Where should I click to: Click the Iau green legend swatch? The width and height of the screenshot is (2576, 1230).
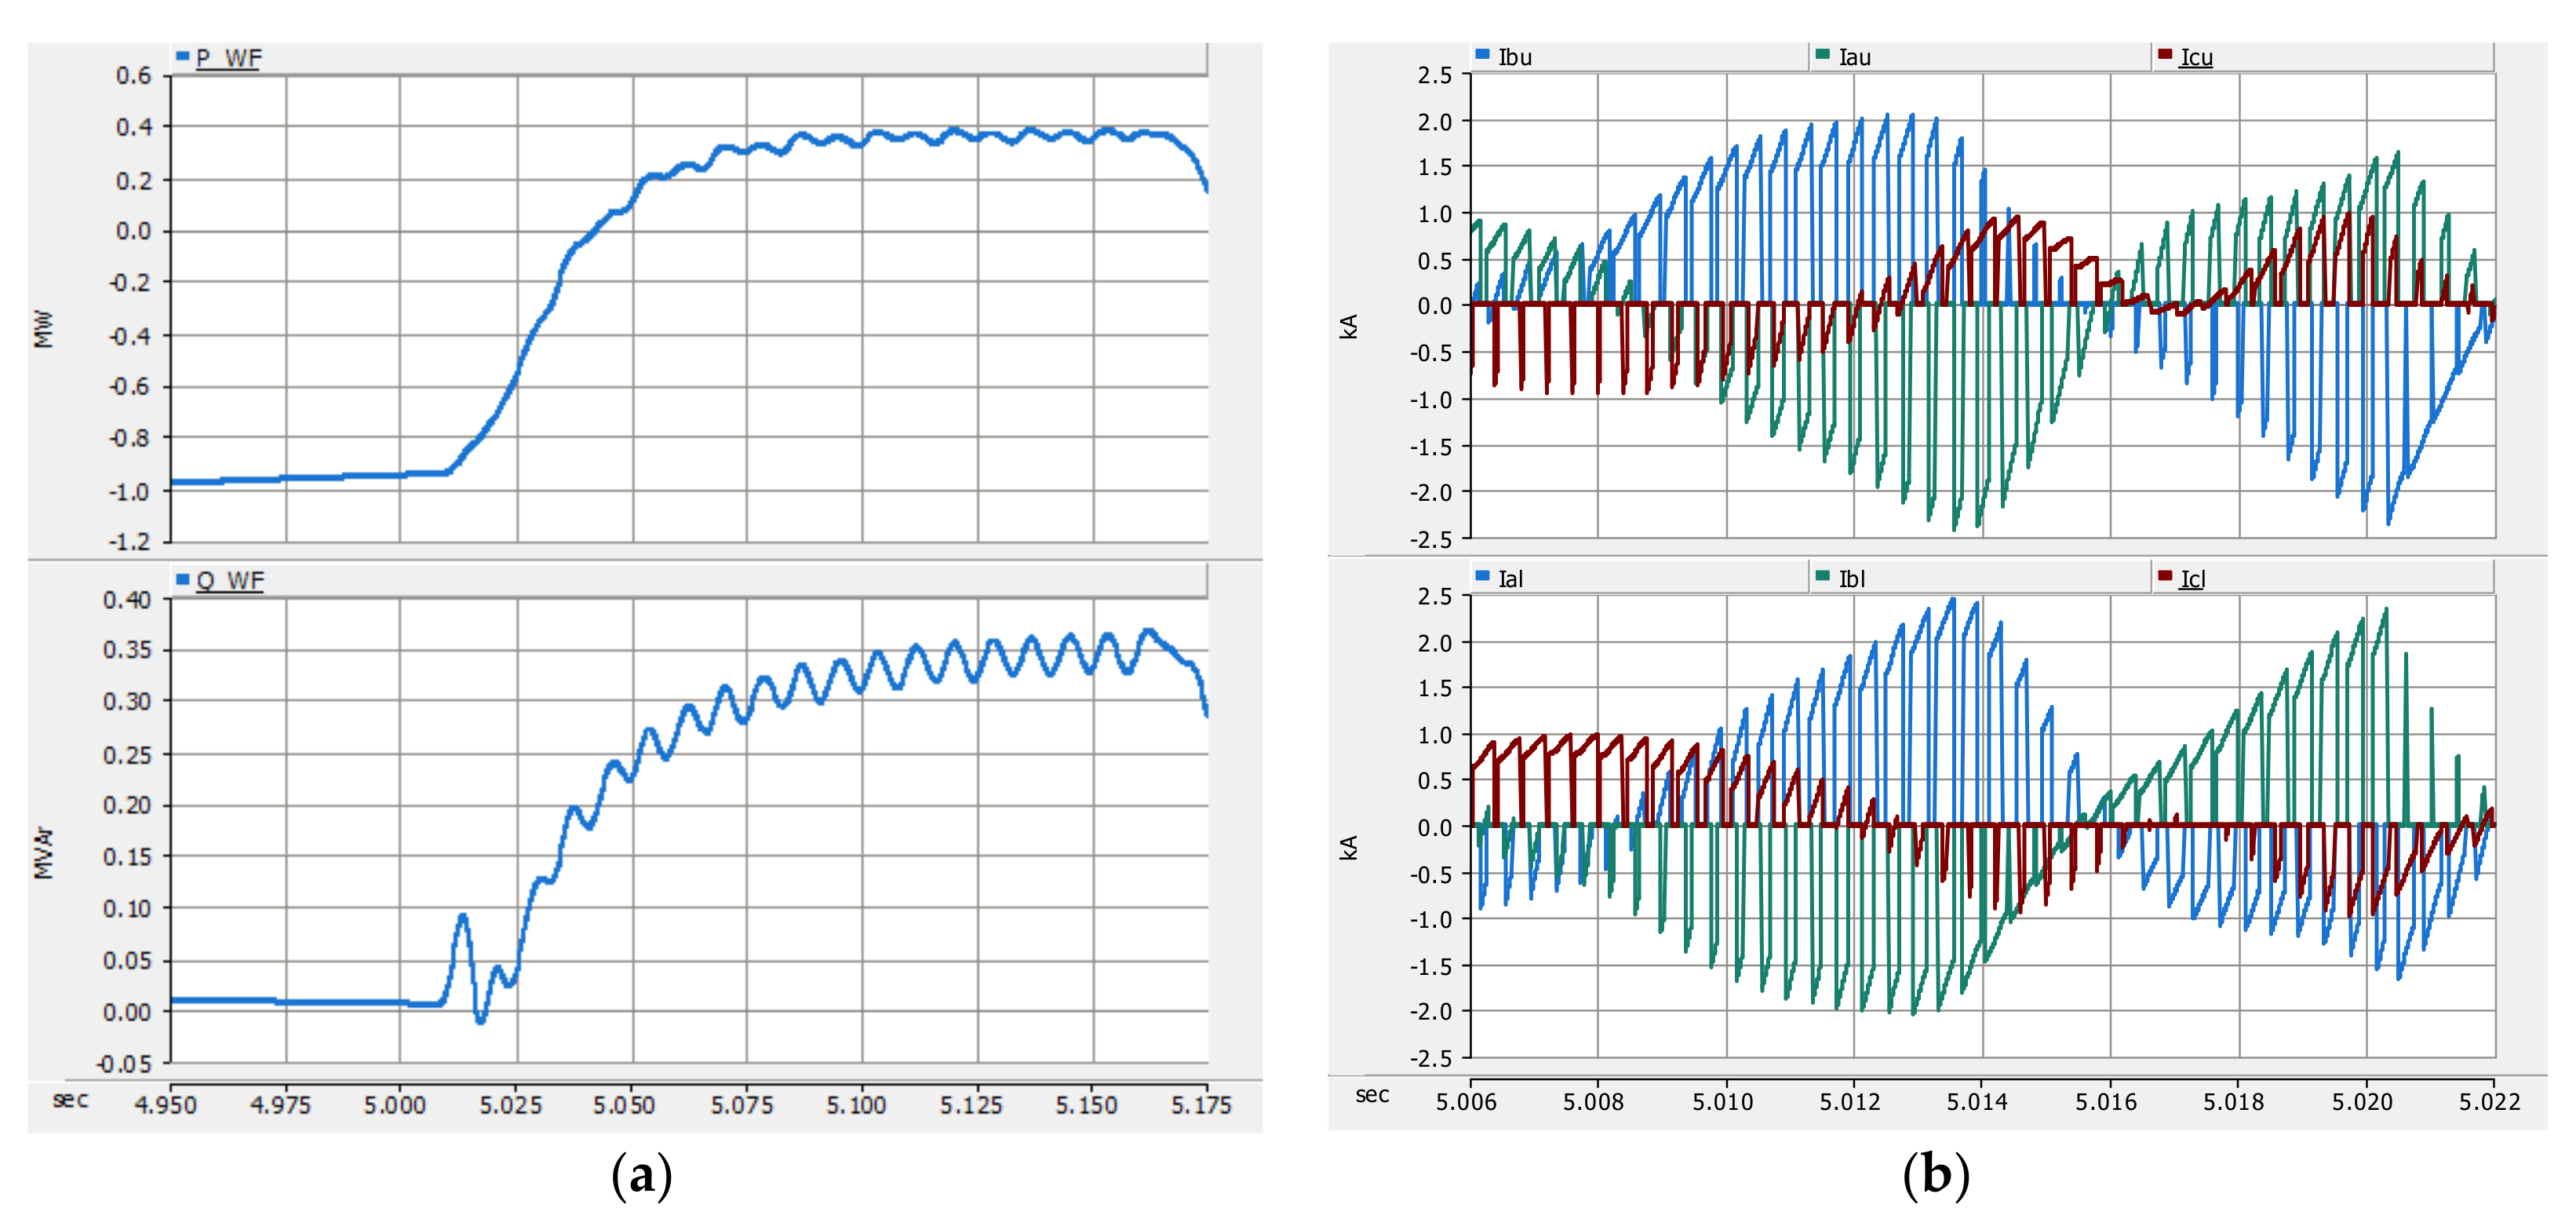(1823, 55)
